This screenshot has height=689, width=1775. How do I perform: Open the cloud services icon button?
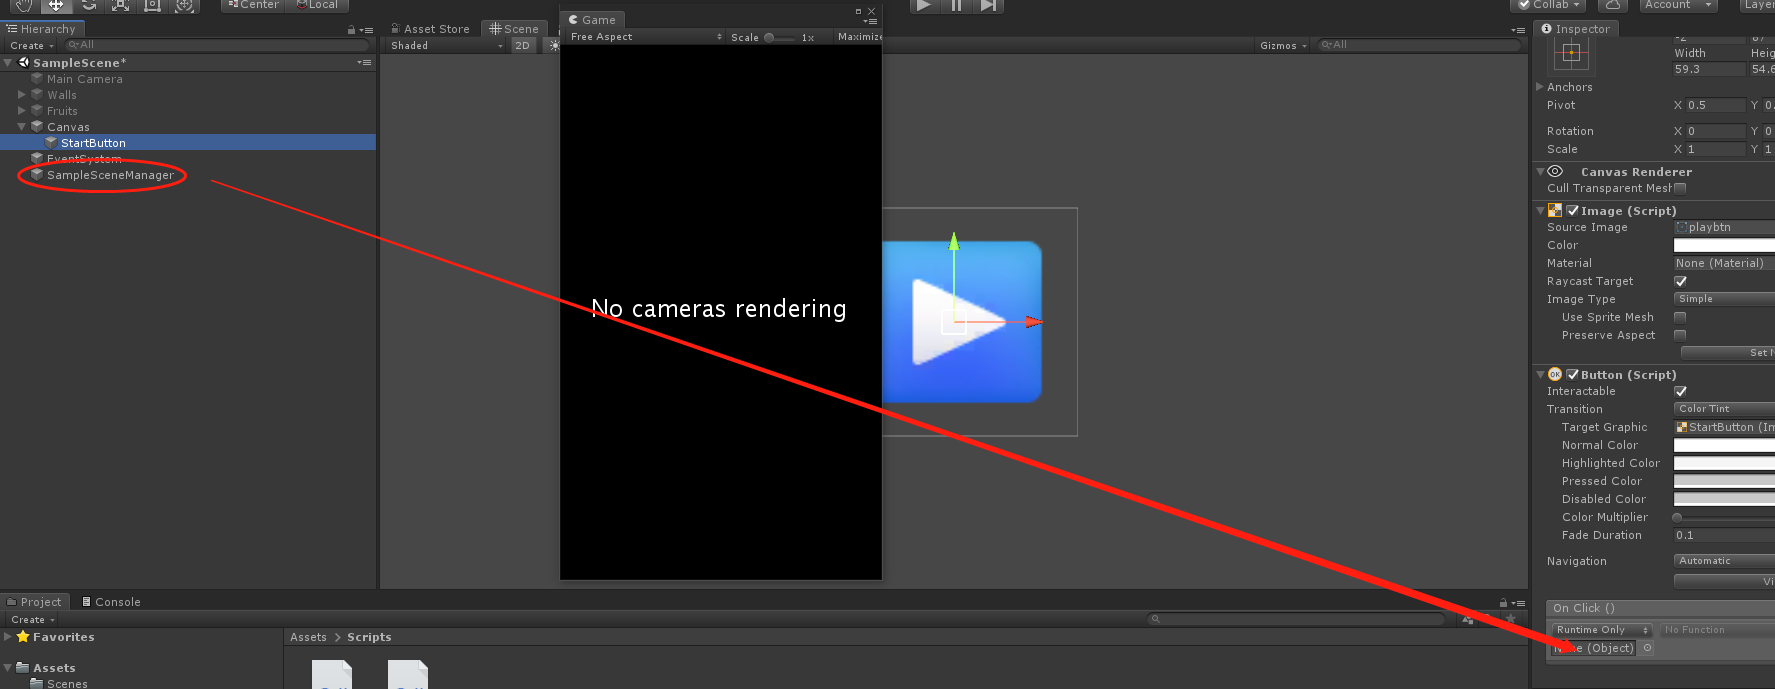coord(1613,5)
